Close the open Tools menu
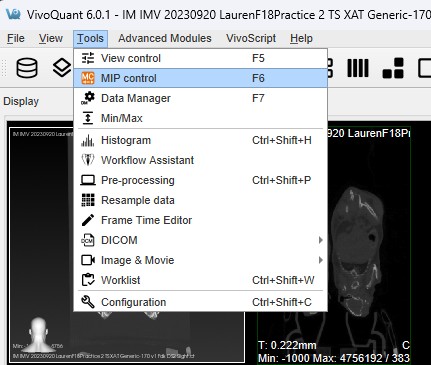 tap(90, 38)
